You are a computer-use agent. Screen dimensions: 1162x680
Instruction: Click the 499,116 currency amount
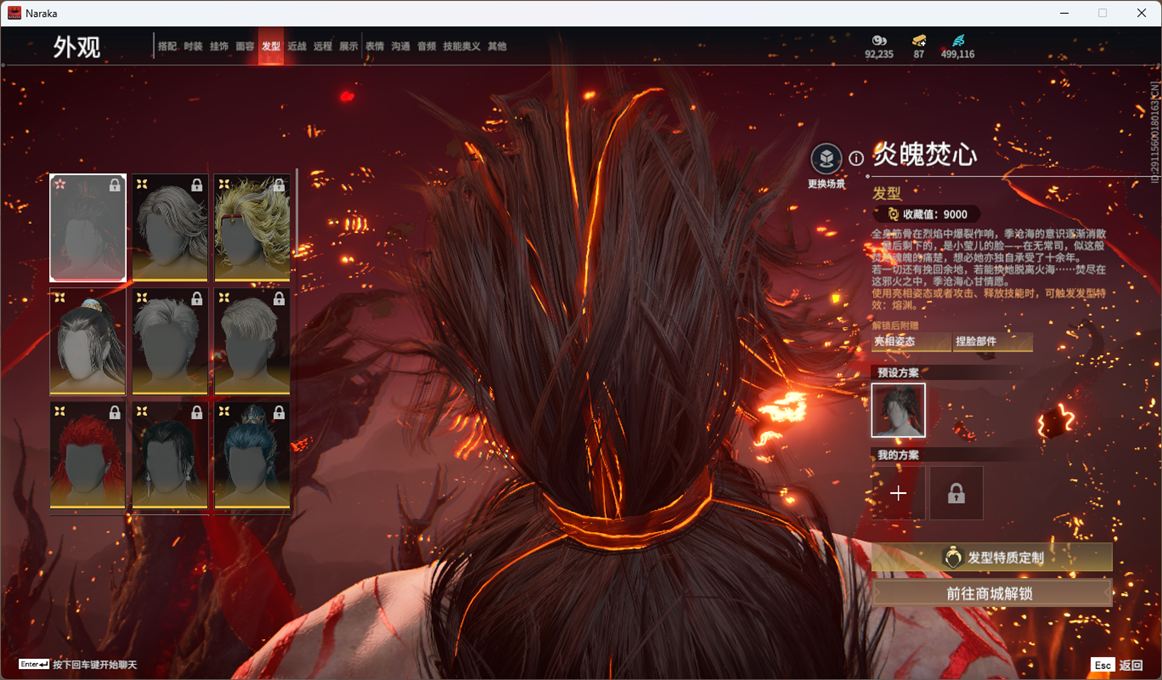[957, 54]
